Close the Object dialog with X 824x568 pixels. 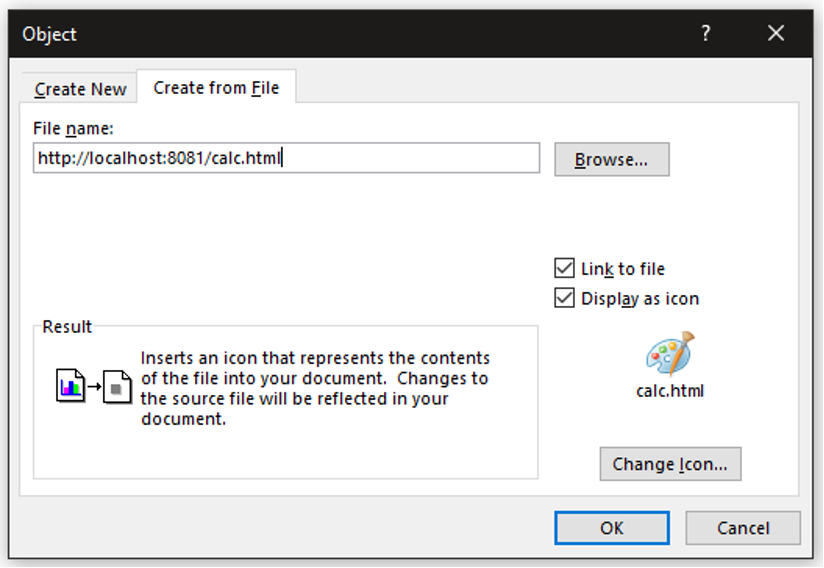pyautogui.click(x=776, y=33)
